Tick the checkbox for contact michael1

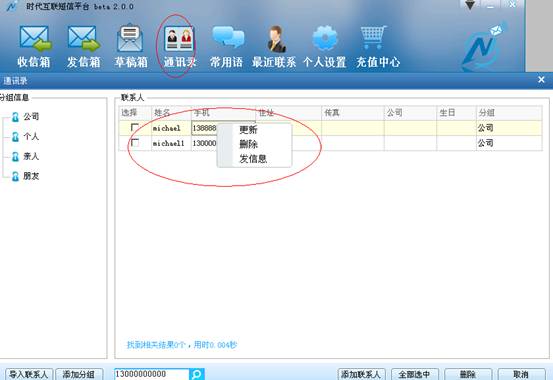click(135, 143)
